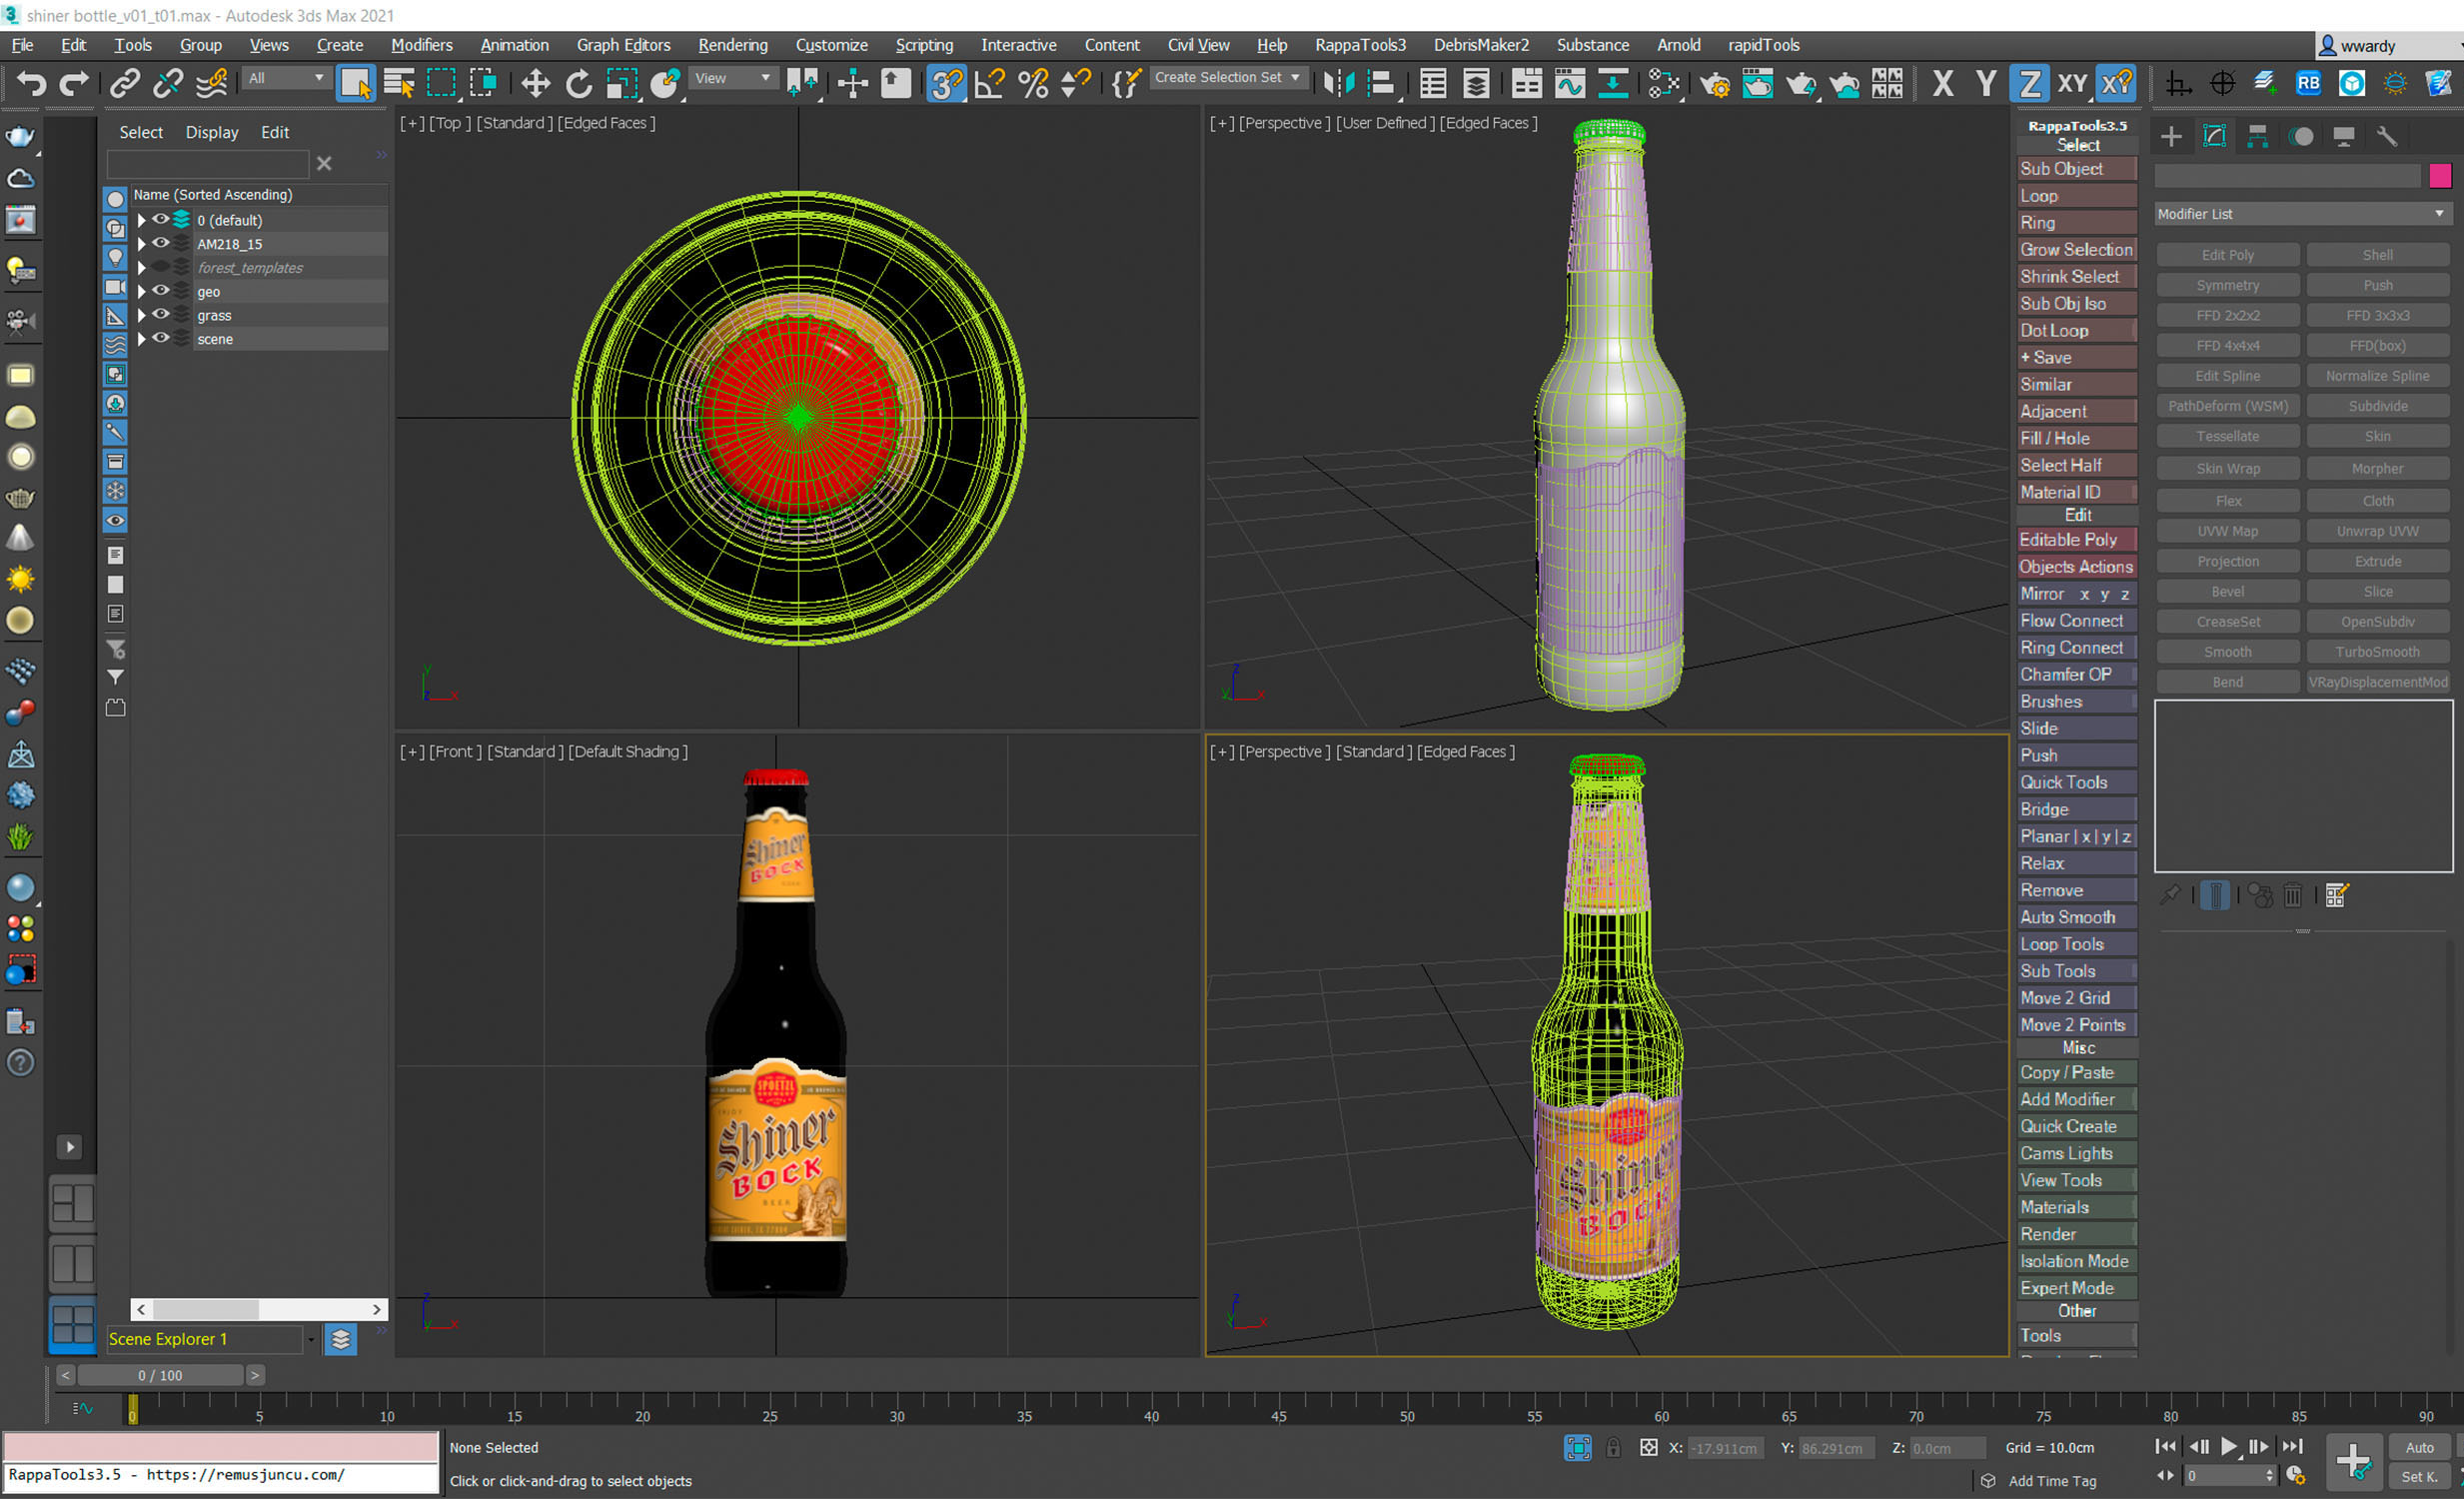Click Configure Modifier Sets icon

coord(2336,895)
